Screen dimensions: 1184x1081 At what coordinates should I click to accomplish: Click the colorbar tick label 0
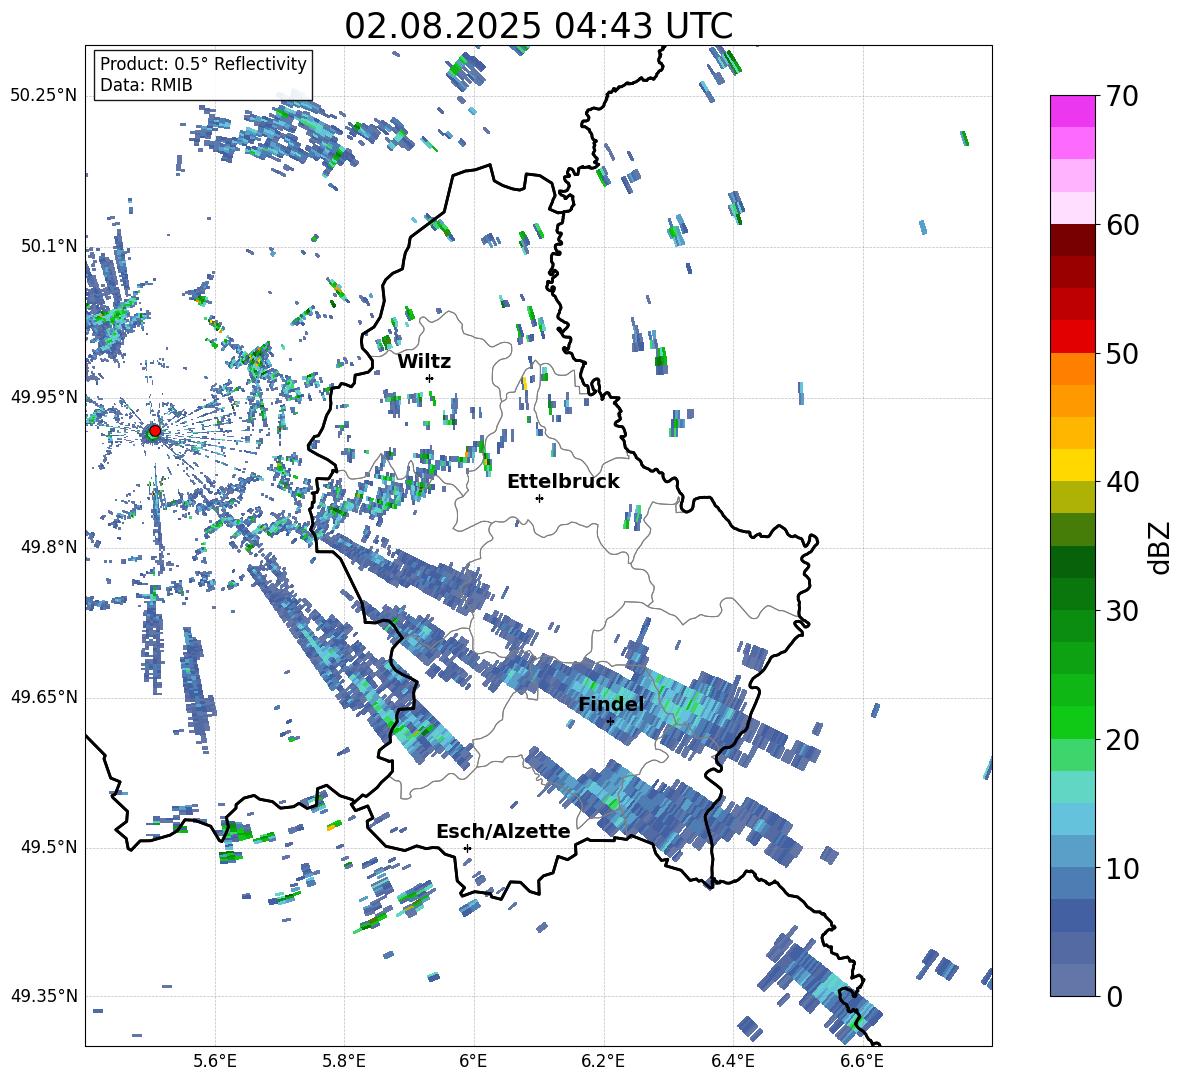click(x=1114, y=996)
